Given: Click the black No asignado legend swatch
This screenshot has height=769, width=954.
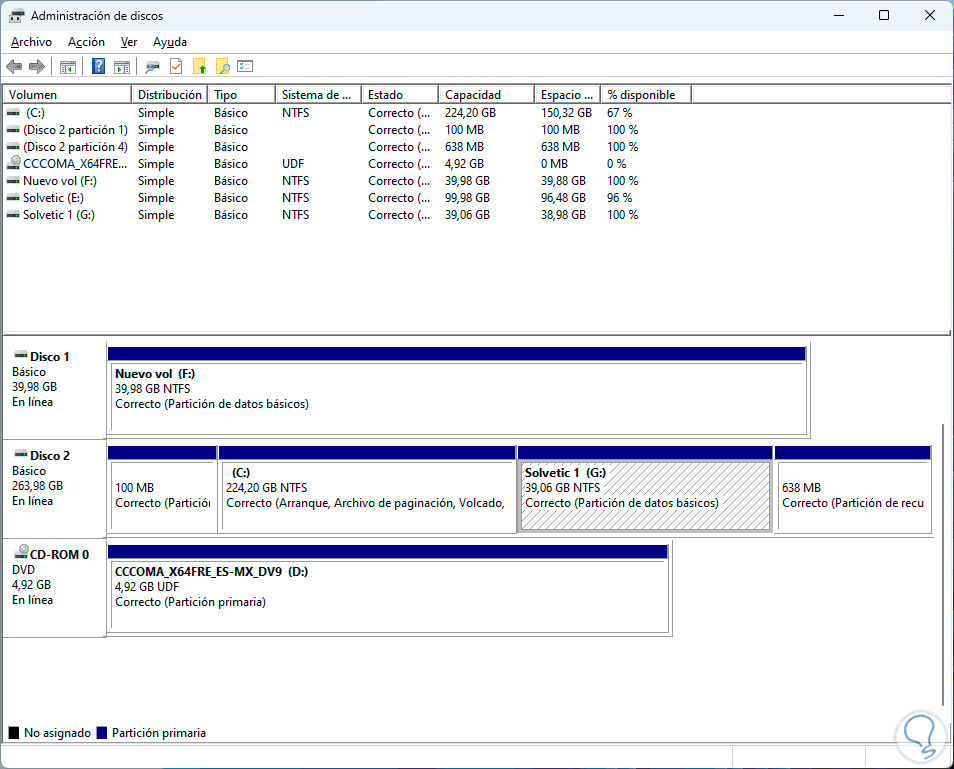Looking at the screenshot, I should 14,732.
